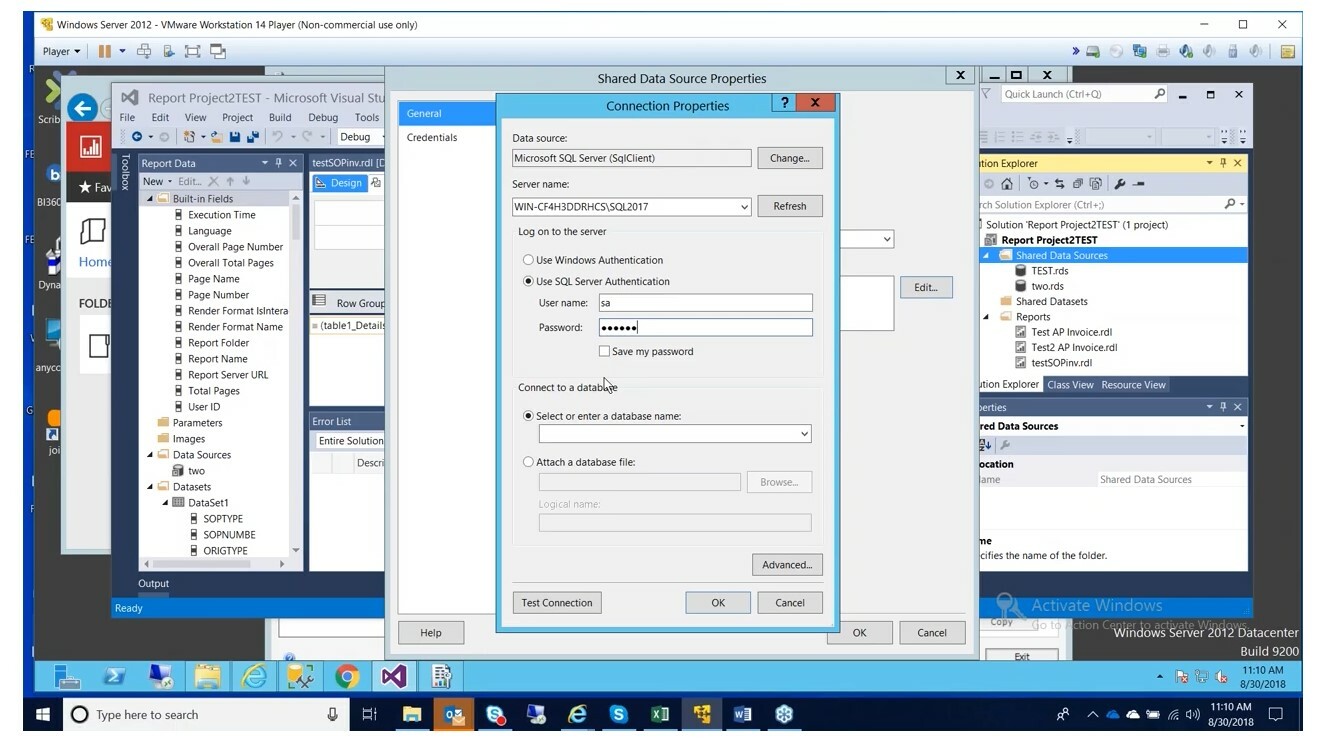Image resolution: width=1320 pixels, height=742 pixels.
Task: Click the Properties wrench icon in Solution Explorer
Action: pos(1120,183)
